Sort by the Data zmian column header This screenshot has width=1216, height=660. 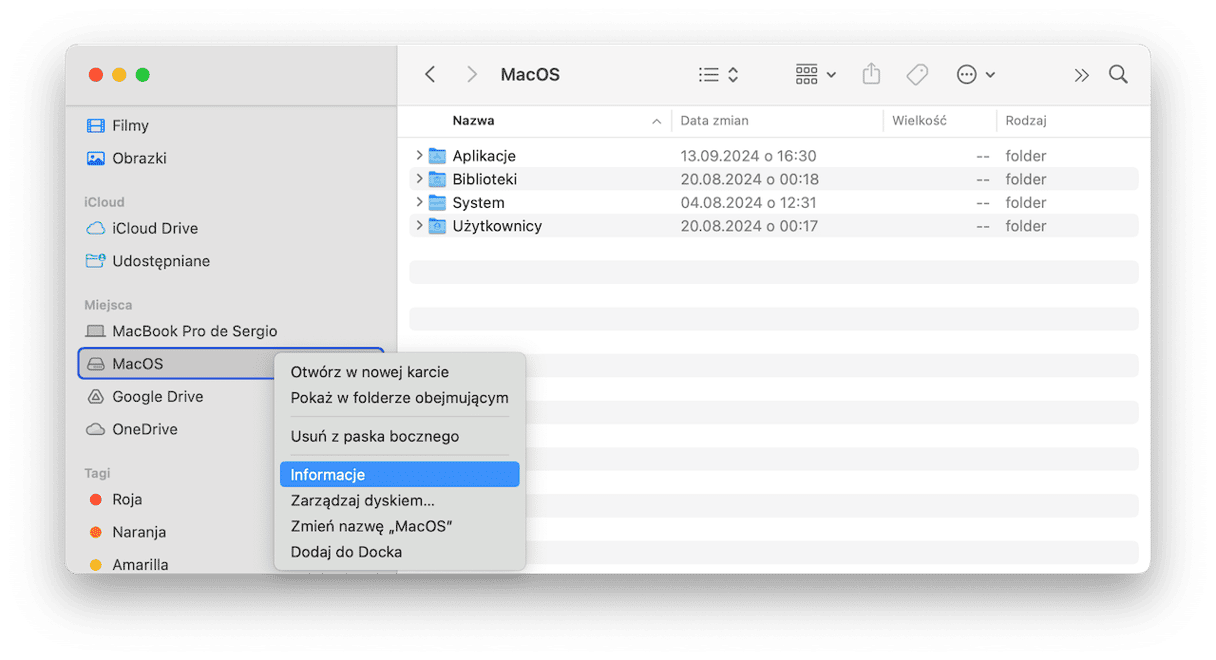pos(714,121)
